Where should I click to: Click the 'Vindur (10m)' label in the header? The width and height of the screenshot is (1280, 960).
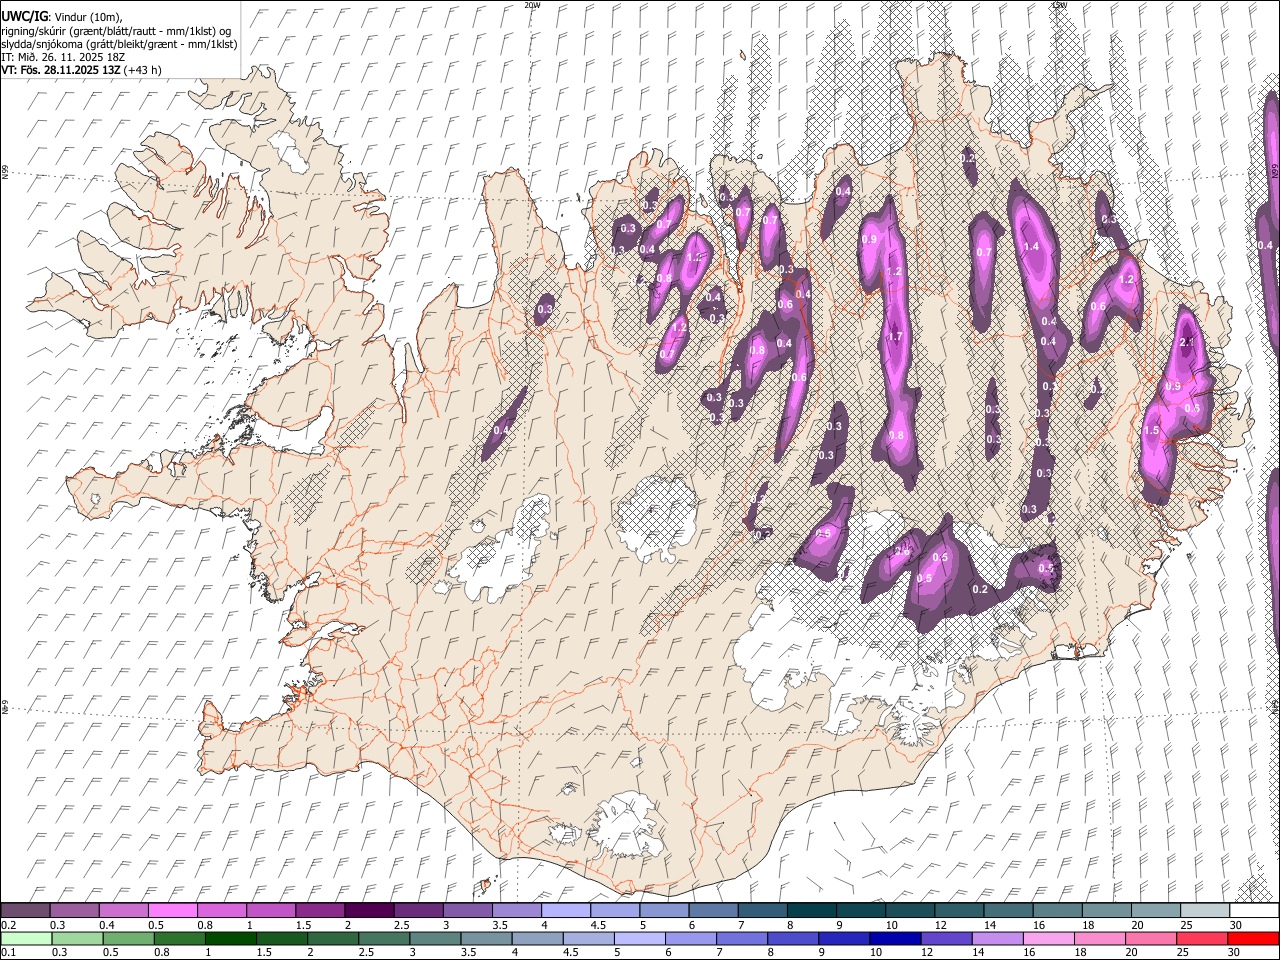(88, 17)
